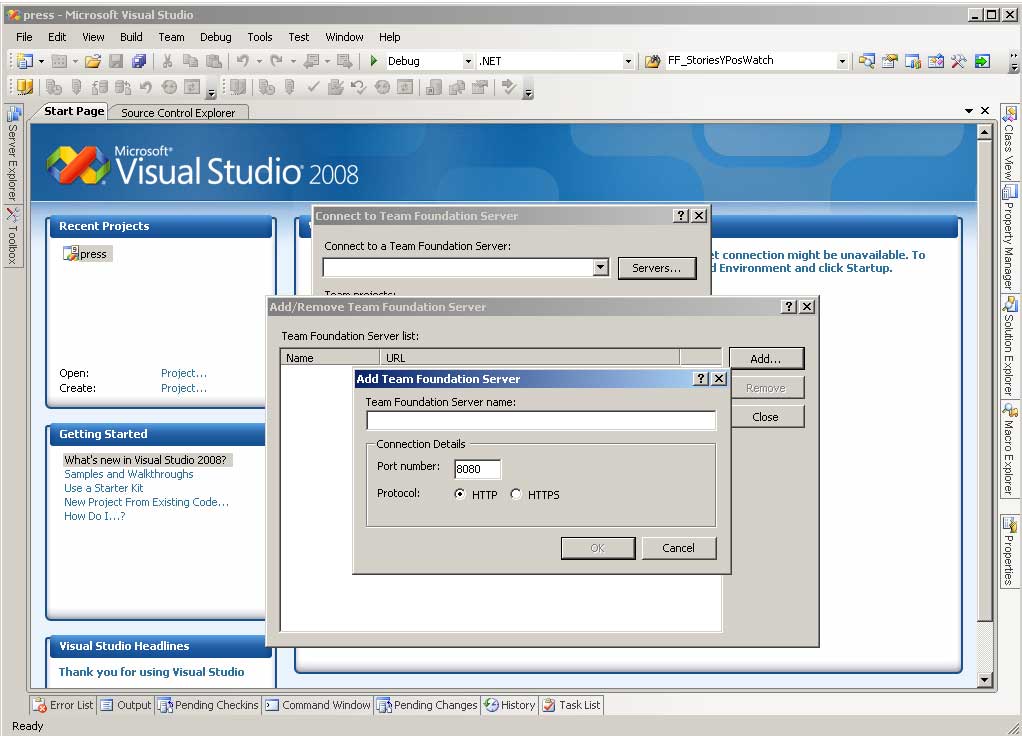Open Solution Explorer from toolbar icon
This screenshot has height=736, width=1022.
866,61
